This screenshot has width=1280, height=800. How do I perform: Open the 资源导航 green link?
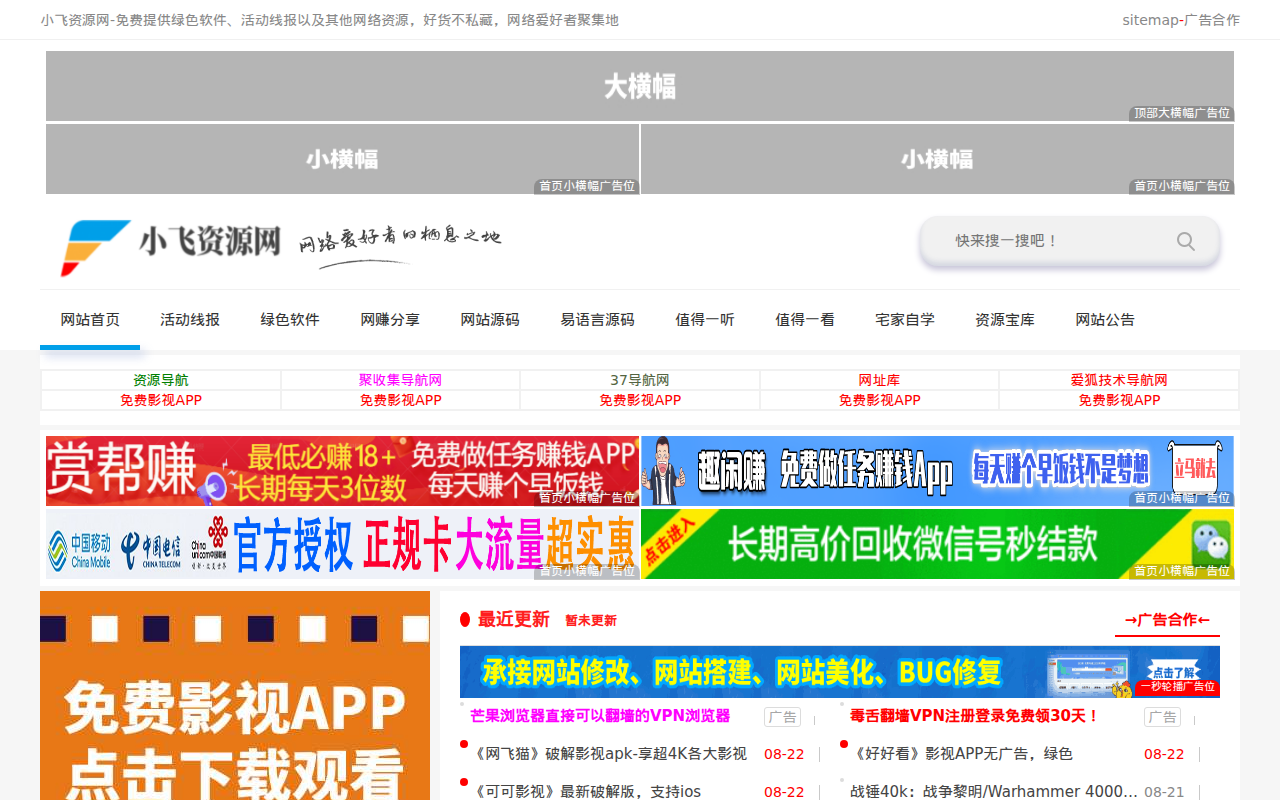pos(161,380)
